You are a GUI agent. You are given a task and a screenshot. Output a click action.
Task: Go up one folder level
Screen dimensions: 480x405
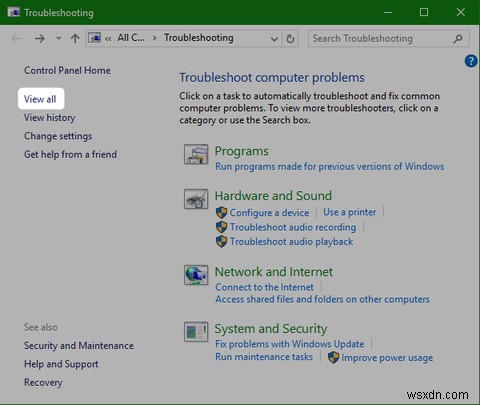tap(75, 39)
